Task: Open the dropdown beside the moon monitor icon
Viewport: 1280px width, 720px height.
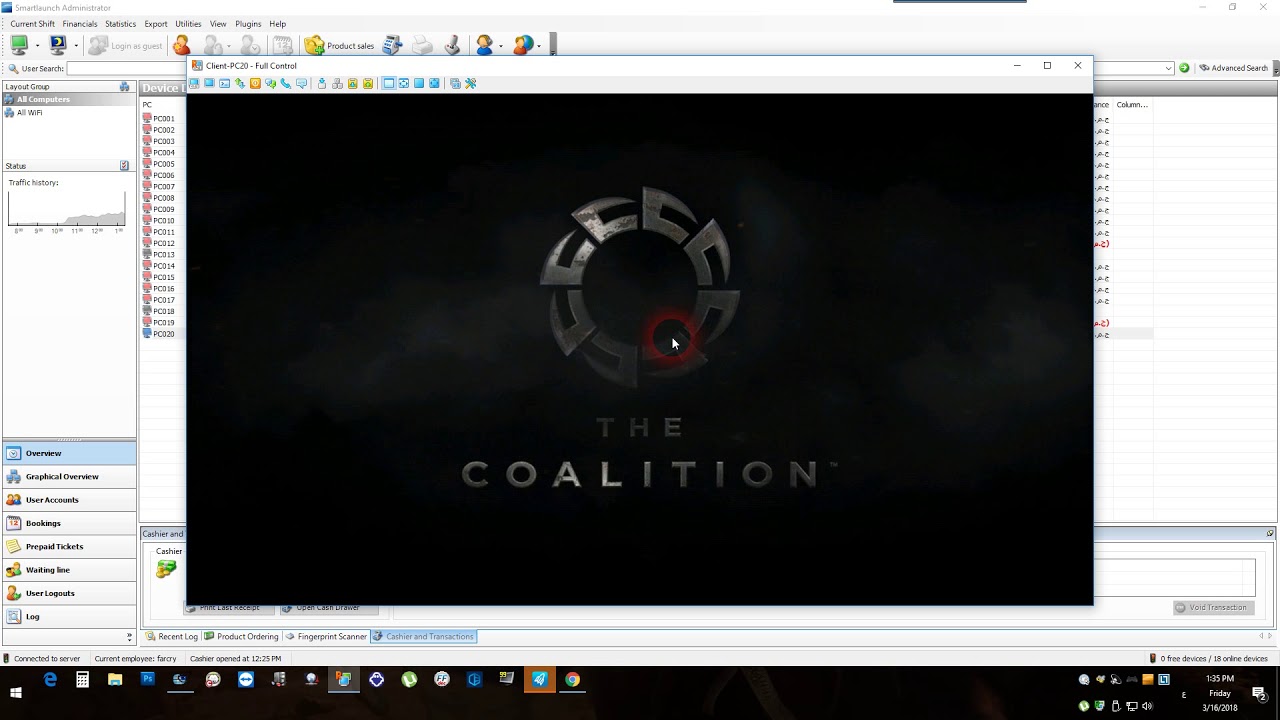Action: click(x=76, y=46)
